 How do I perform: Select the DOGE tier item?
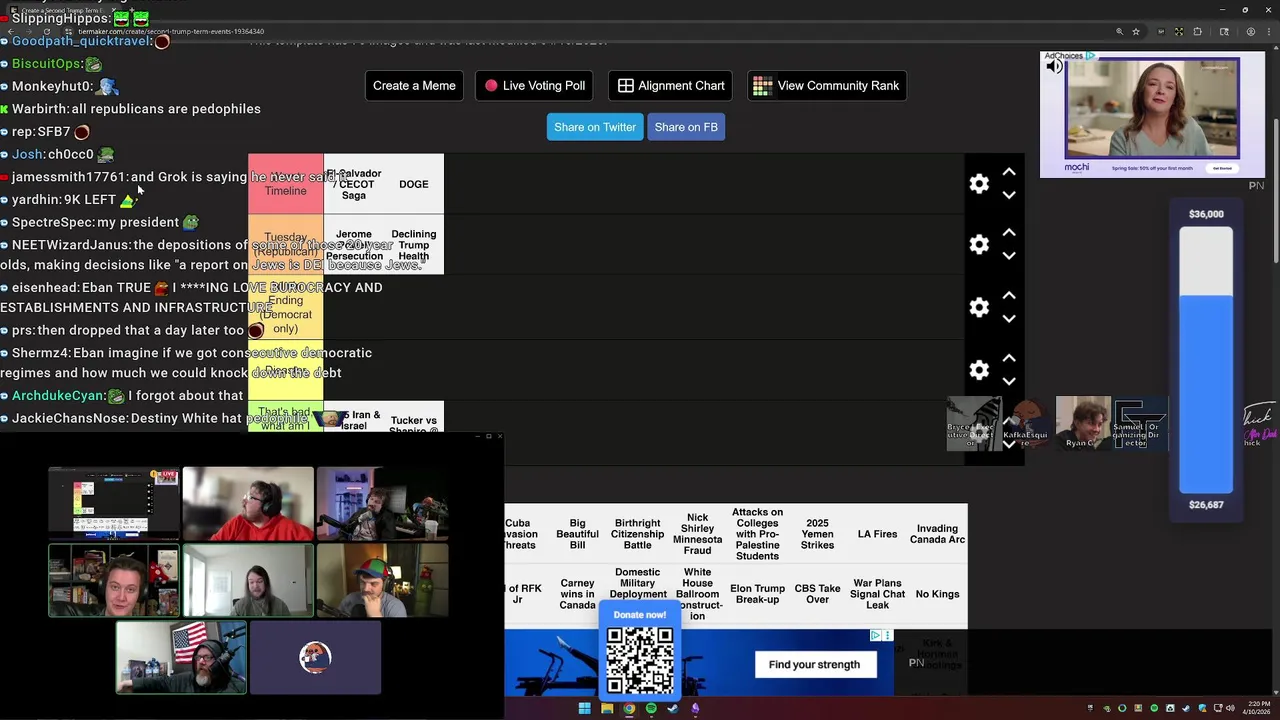click(414, 184)
